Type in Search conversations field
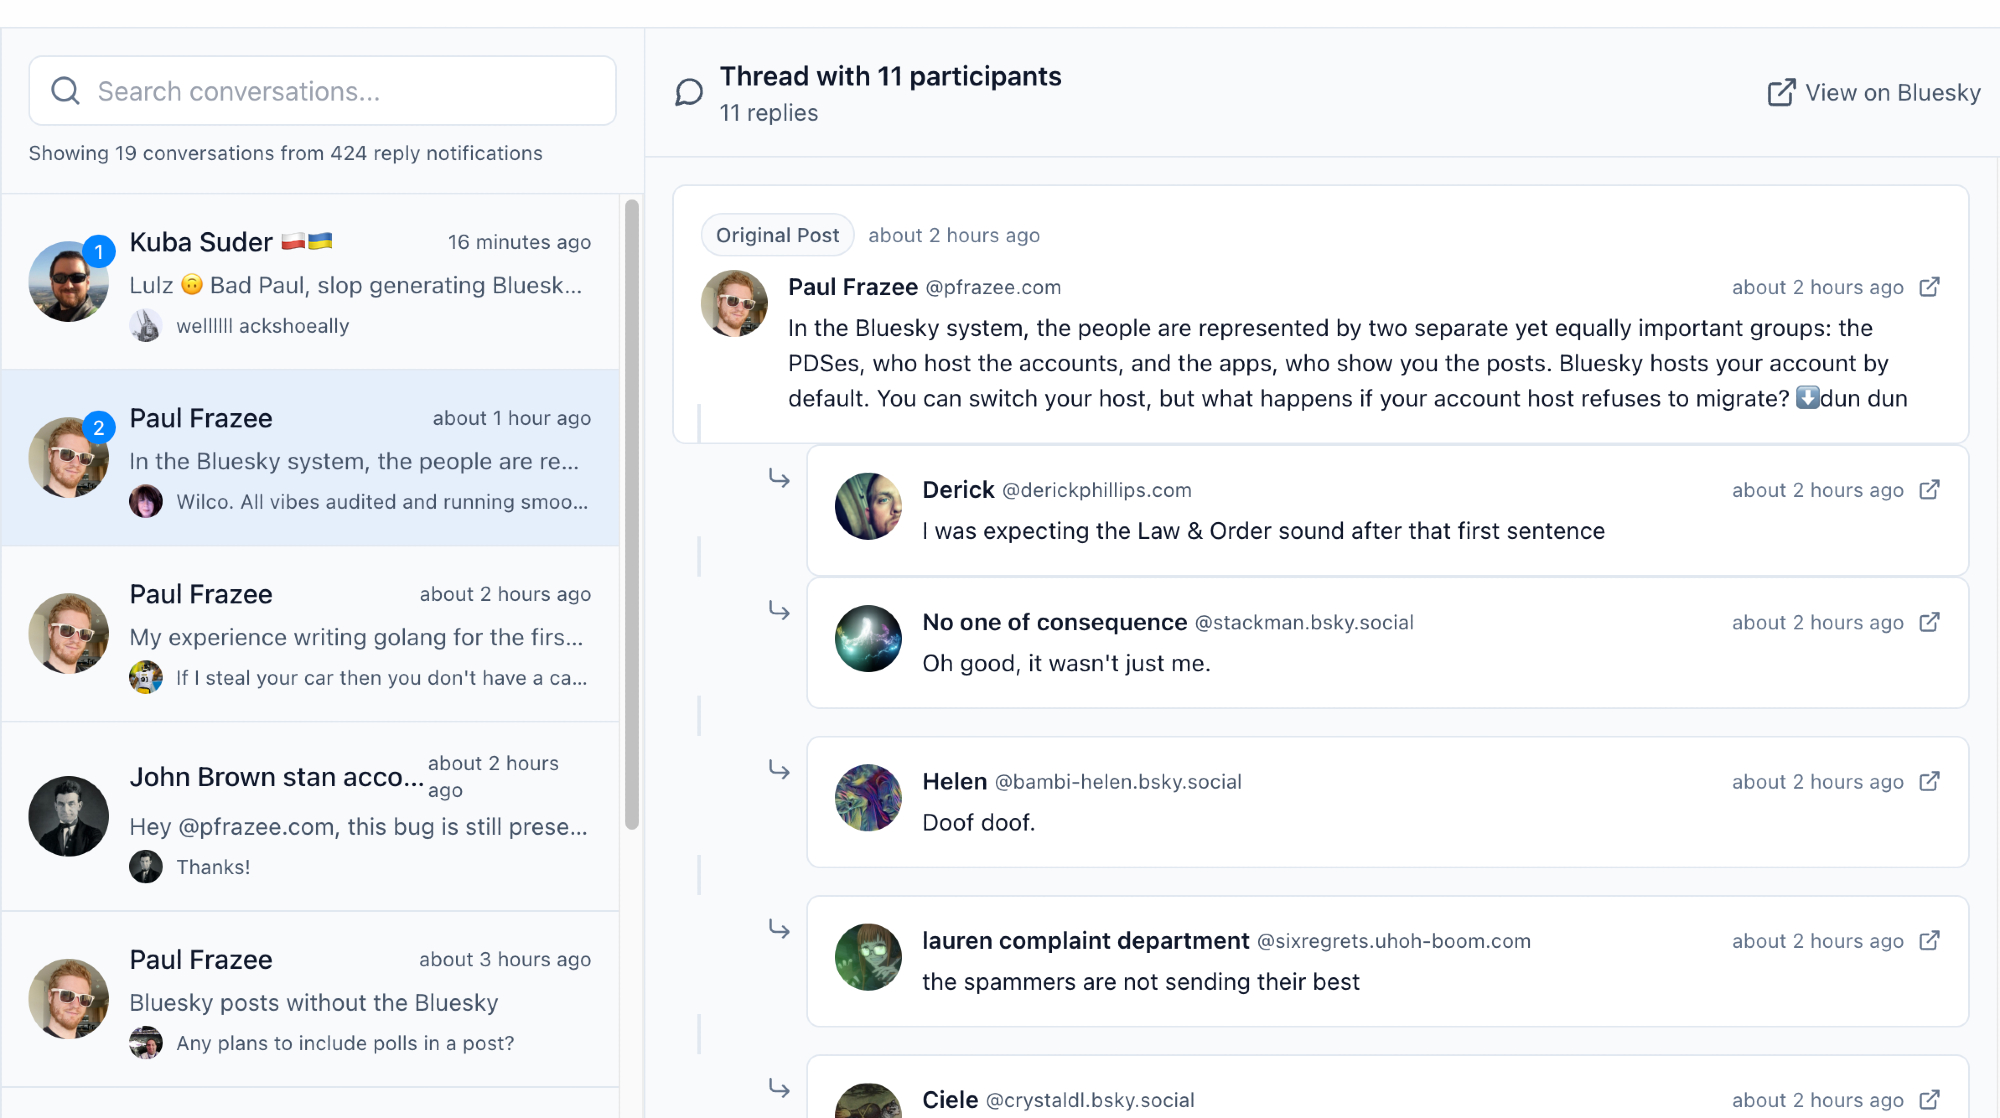The height and width of the screenshot is (1118, 2000). tap(340, 91)
